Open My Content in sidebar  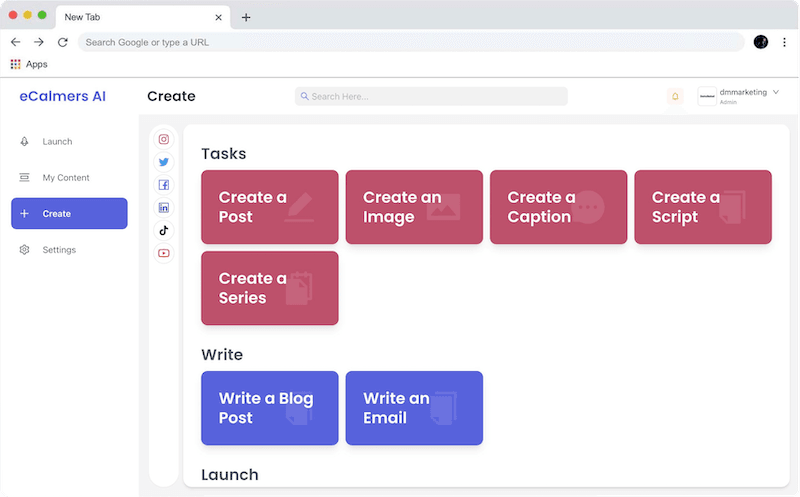(69, 178)
